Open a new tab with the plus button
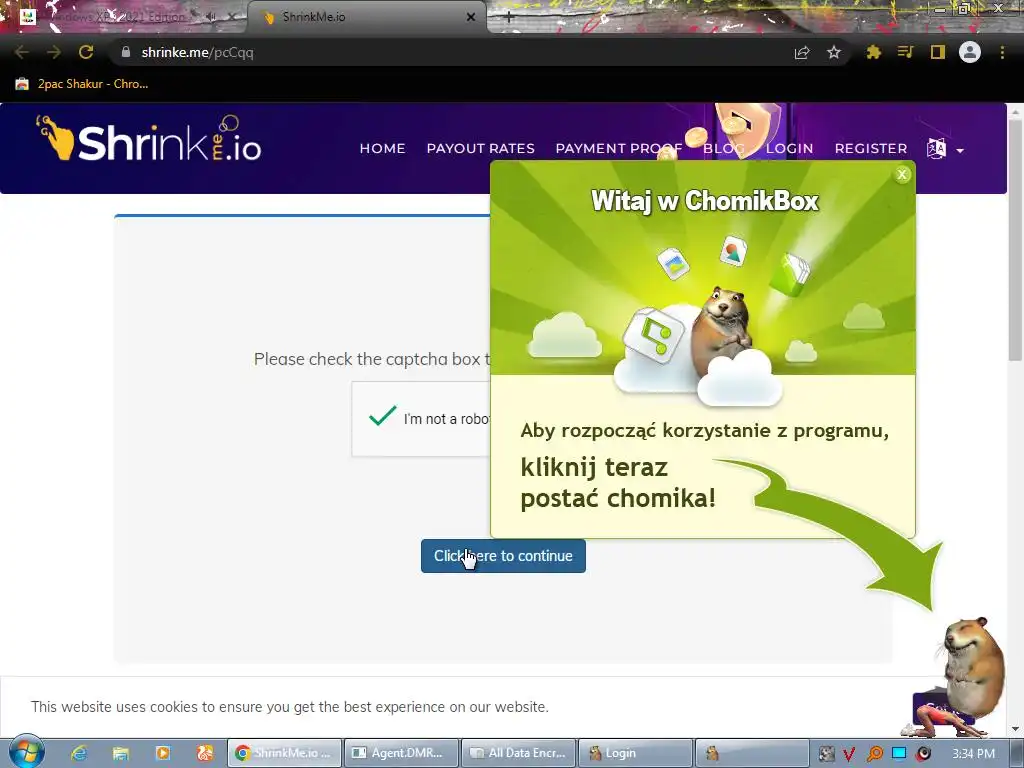The image size is (1024, 768). click(509, 17)
